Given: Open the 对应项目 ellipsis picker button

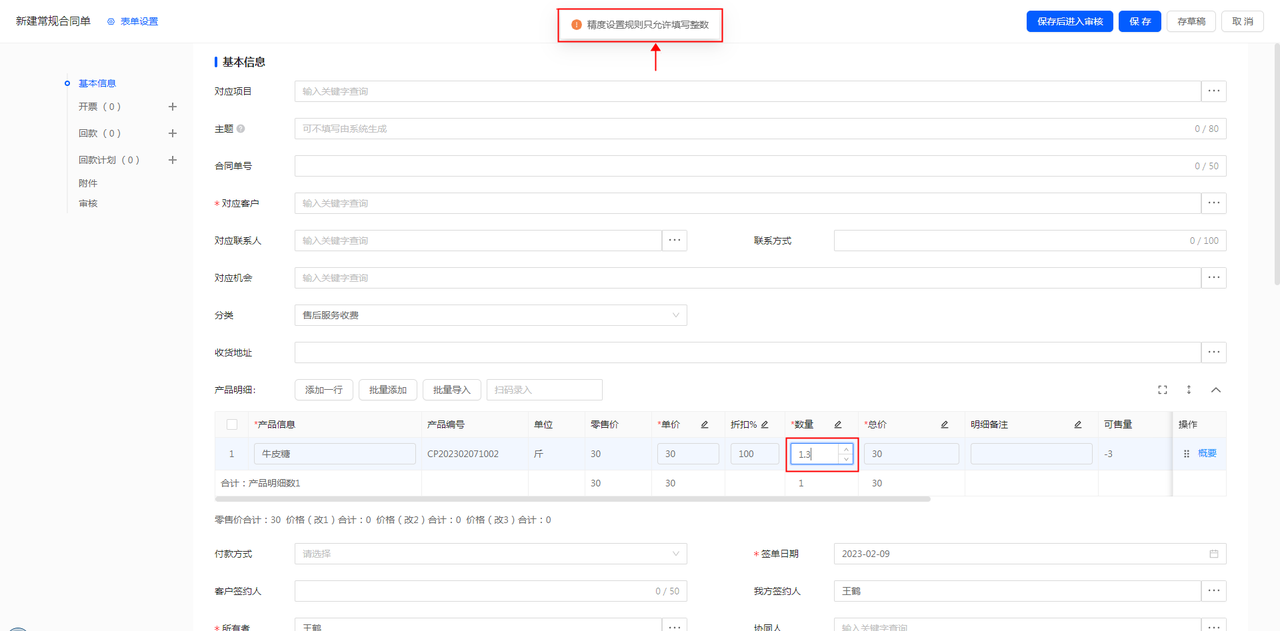Looking at the screenshot, I should pos(1214,91).
